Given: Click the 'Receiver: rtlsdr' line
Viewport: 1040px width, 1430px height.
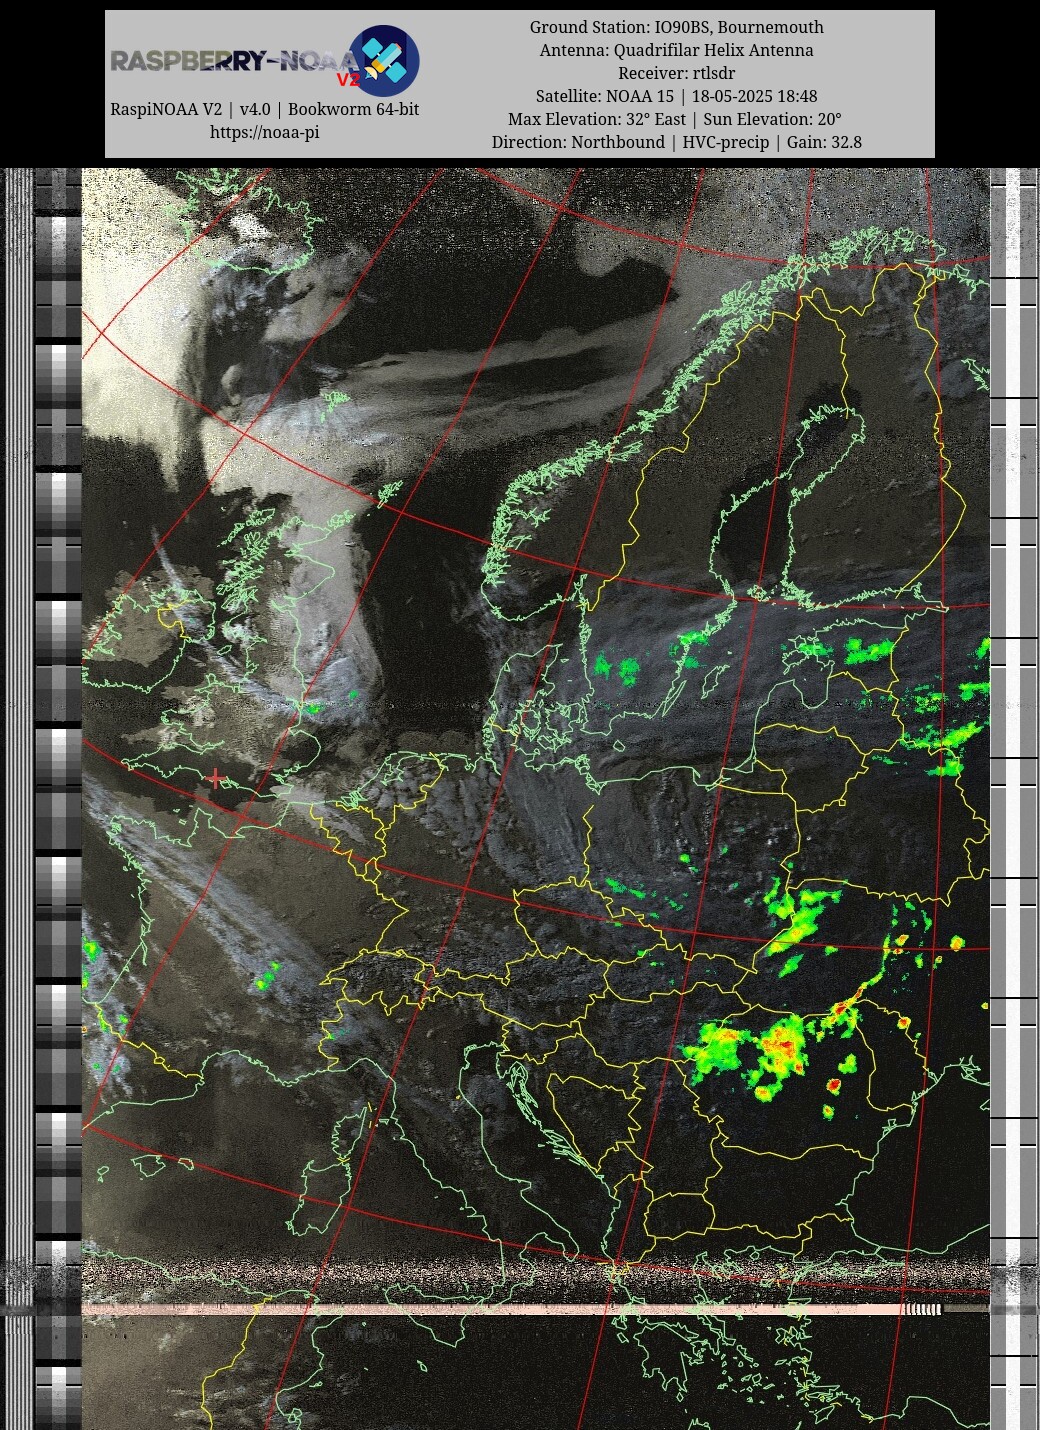Looking at the screenshot, I should (x=677, y=73).
